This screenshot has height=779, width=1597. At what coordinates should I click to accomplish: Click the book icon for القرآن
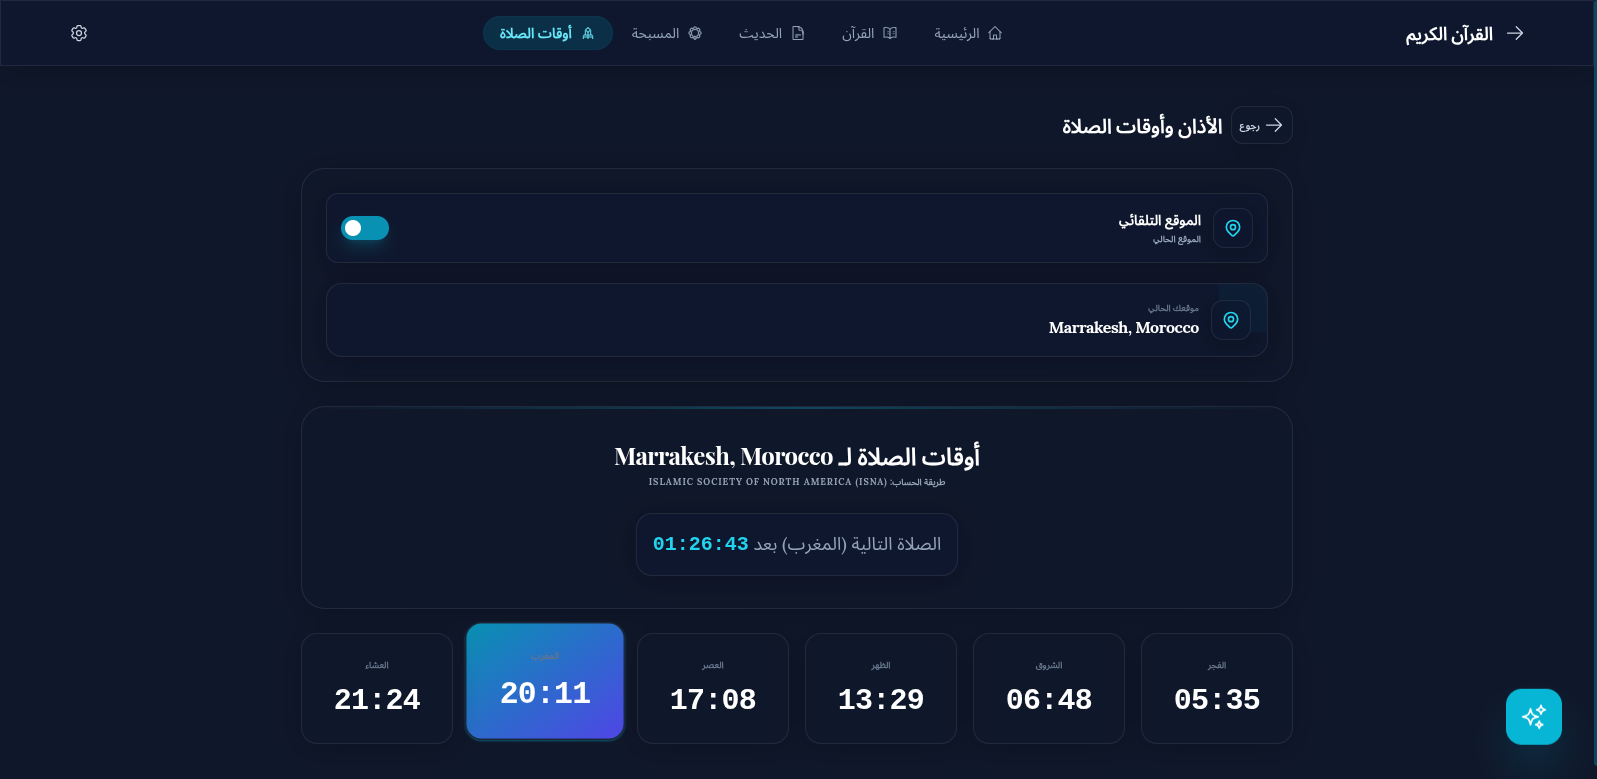coord(890,33)
